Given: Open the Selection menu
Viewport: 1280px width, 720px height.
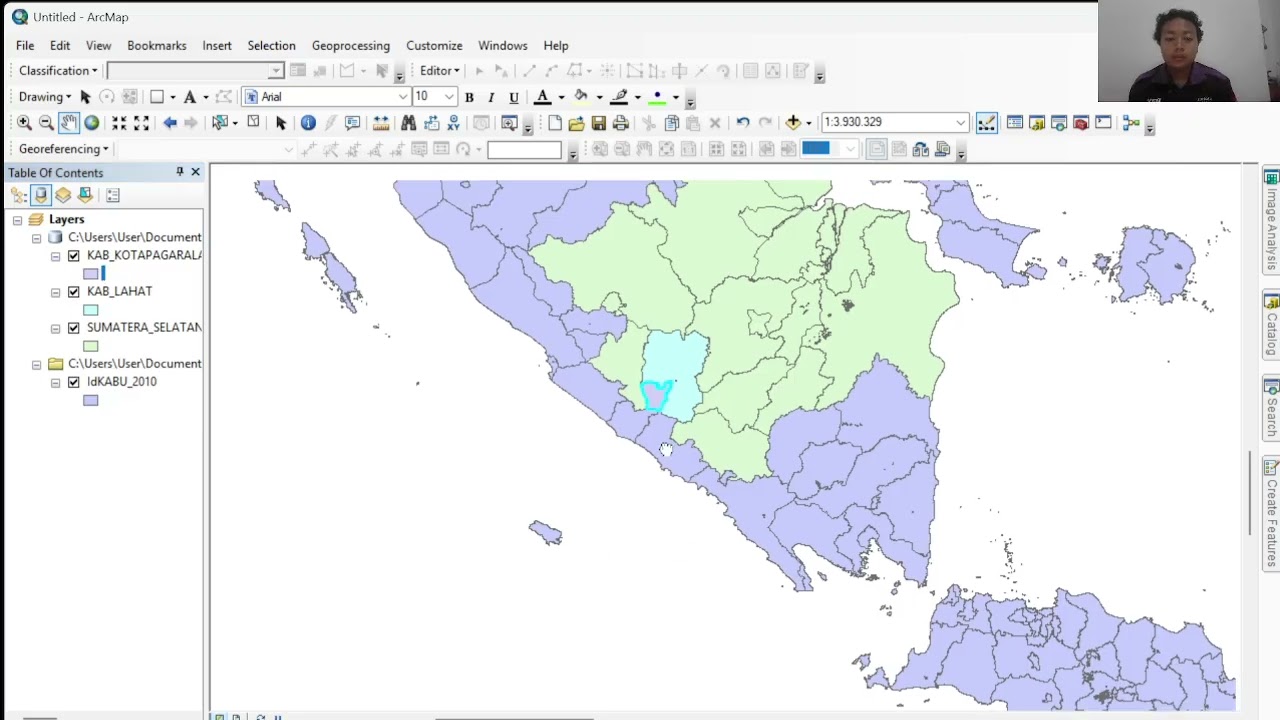Looking at the screenshot, I should pos(271,46).
